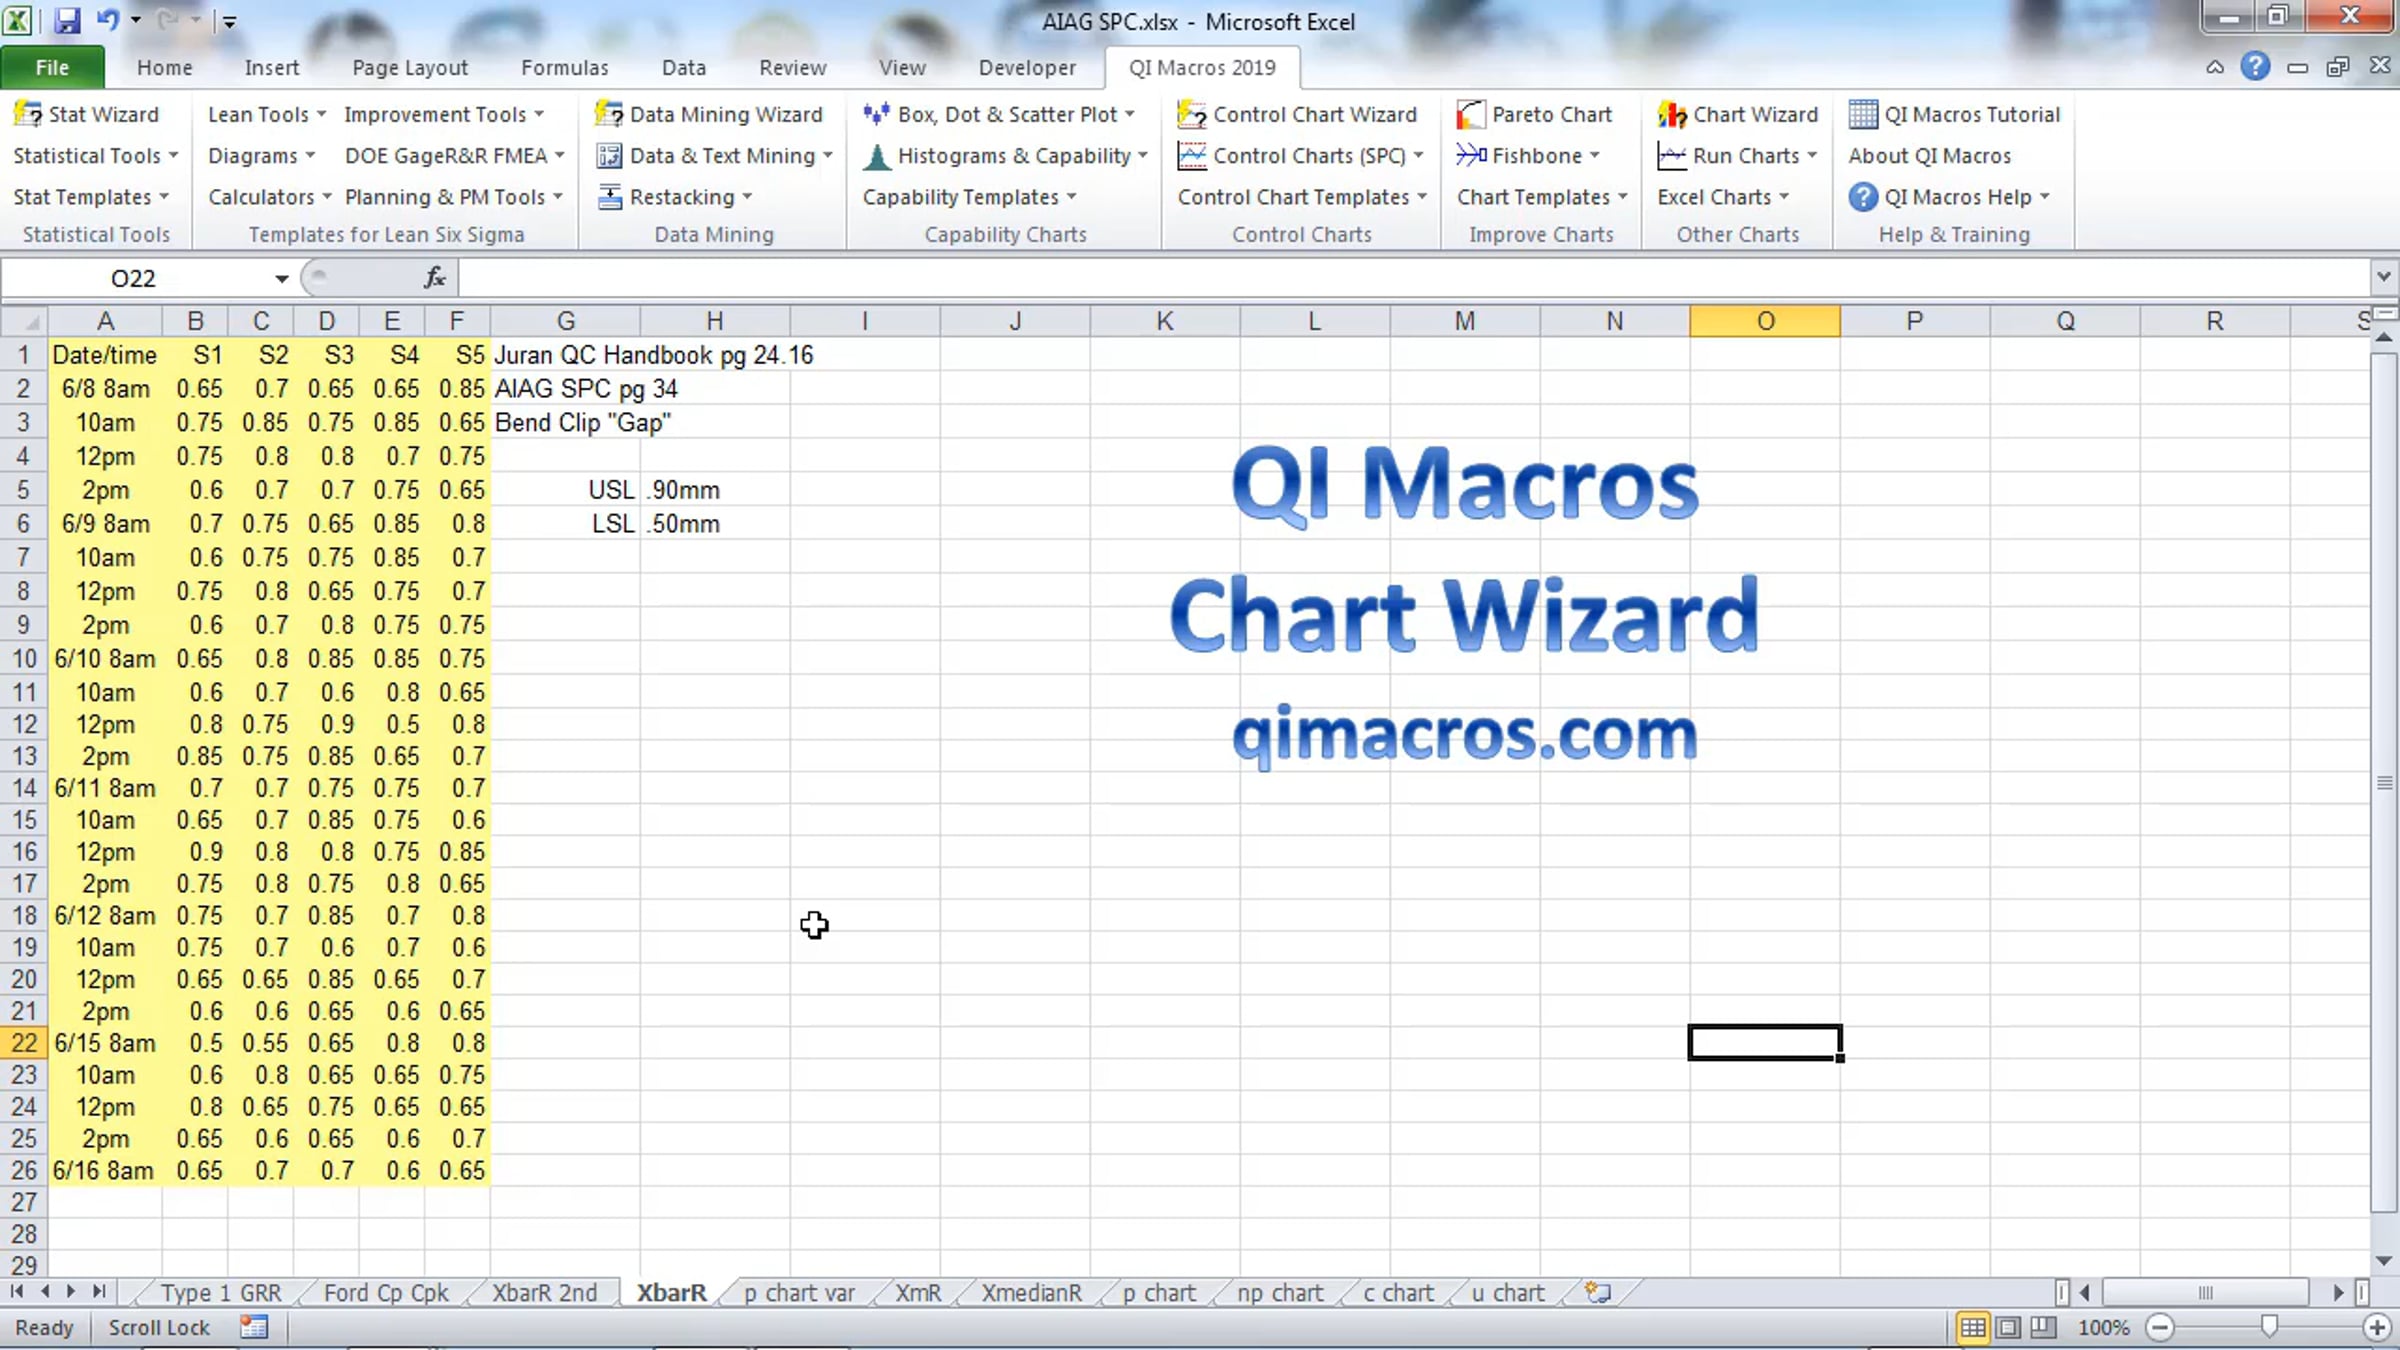2400x1350 pixels.
Task: Click the Box, Dot & Scatter Plot icon
Action: click(876, 114)
